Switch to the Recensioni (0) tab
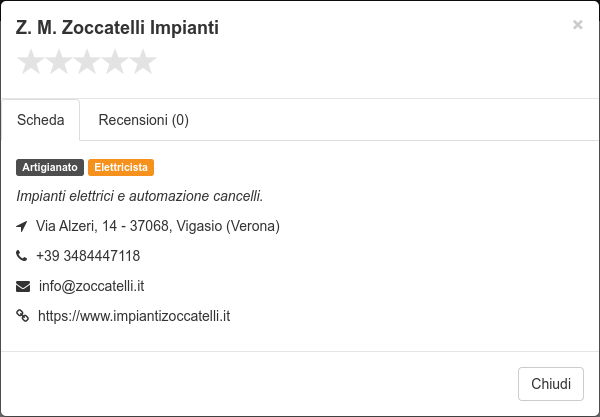The width and height of the screenshot is (600, 417). [x=143, y=120]
